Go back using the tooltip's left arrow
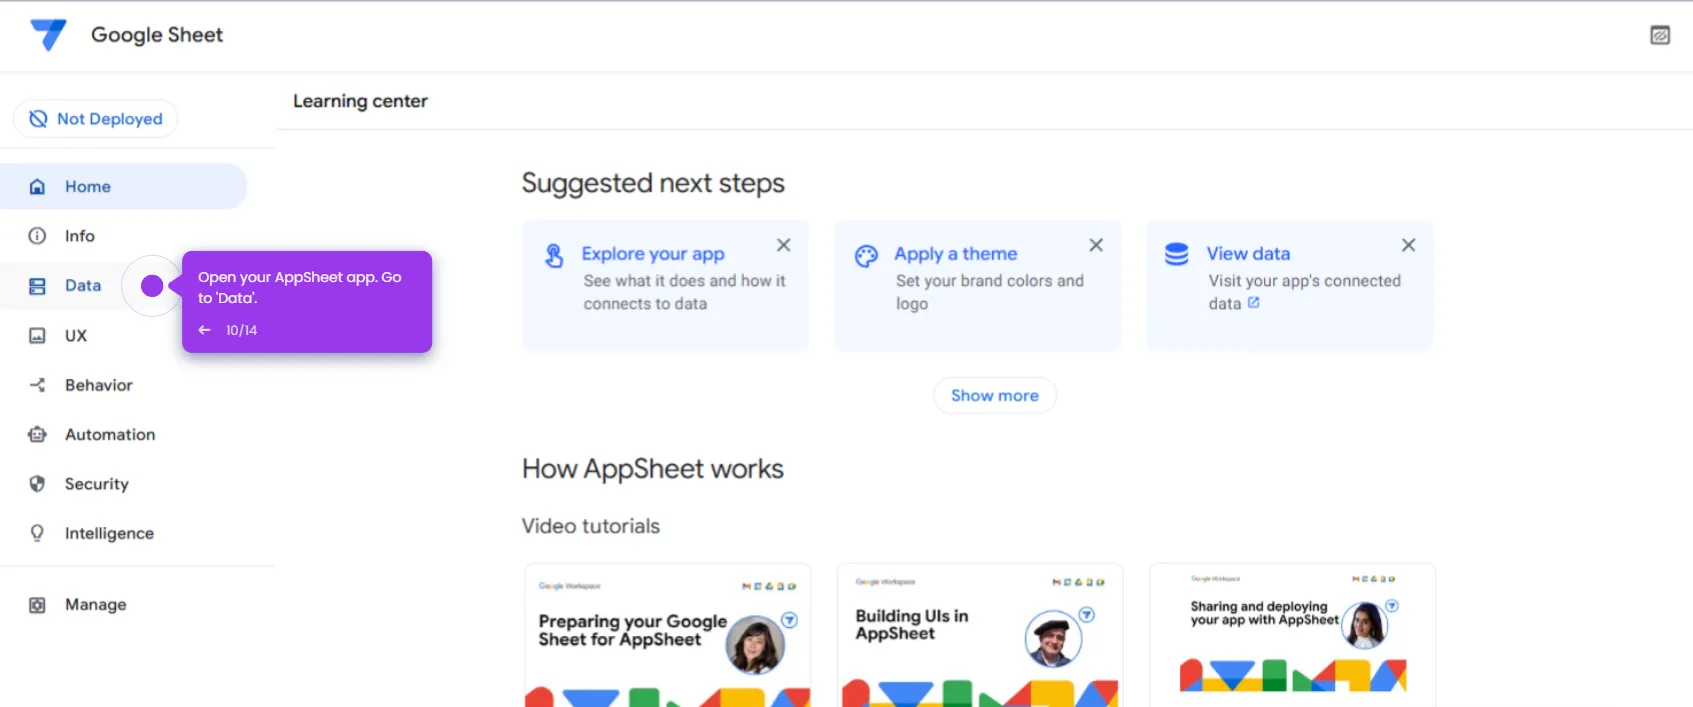This screenshot has height=707, width=1693. point(205,330)
